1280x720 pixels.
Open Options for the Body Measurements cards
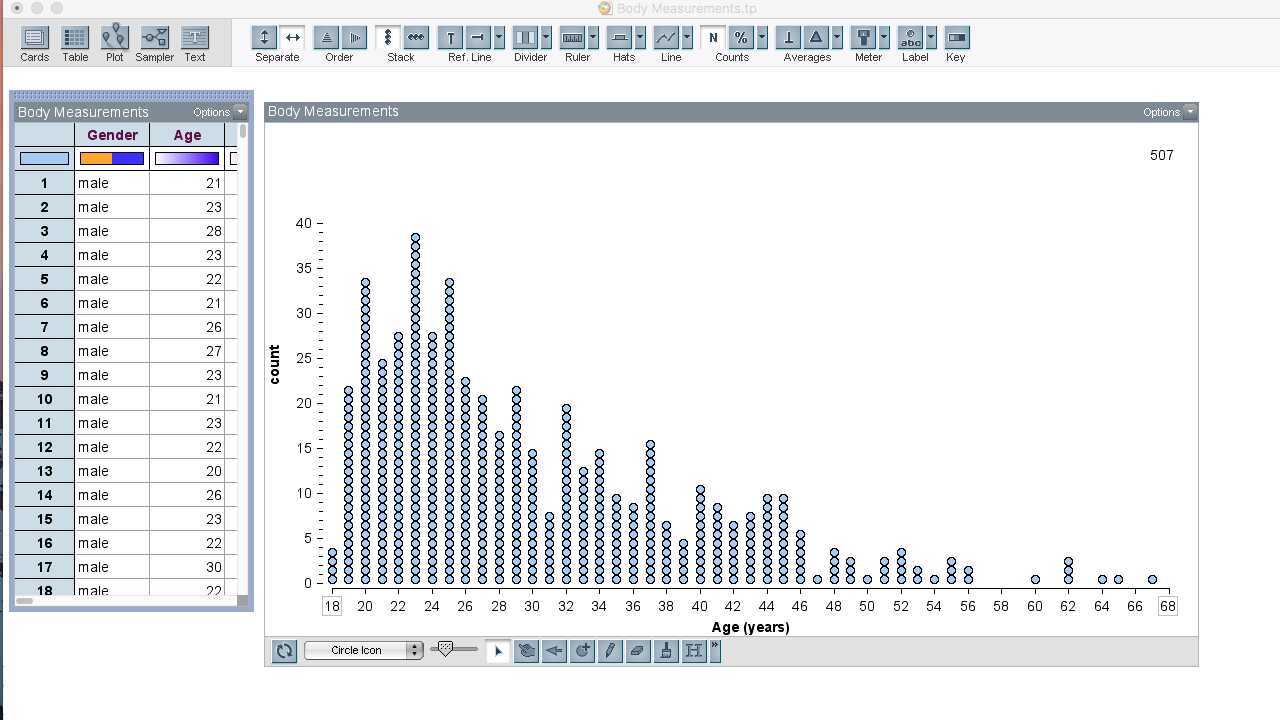(211, 112)
